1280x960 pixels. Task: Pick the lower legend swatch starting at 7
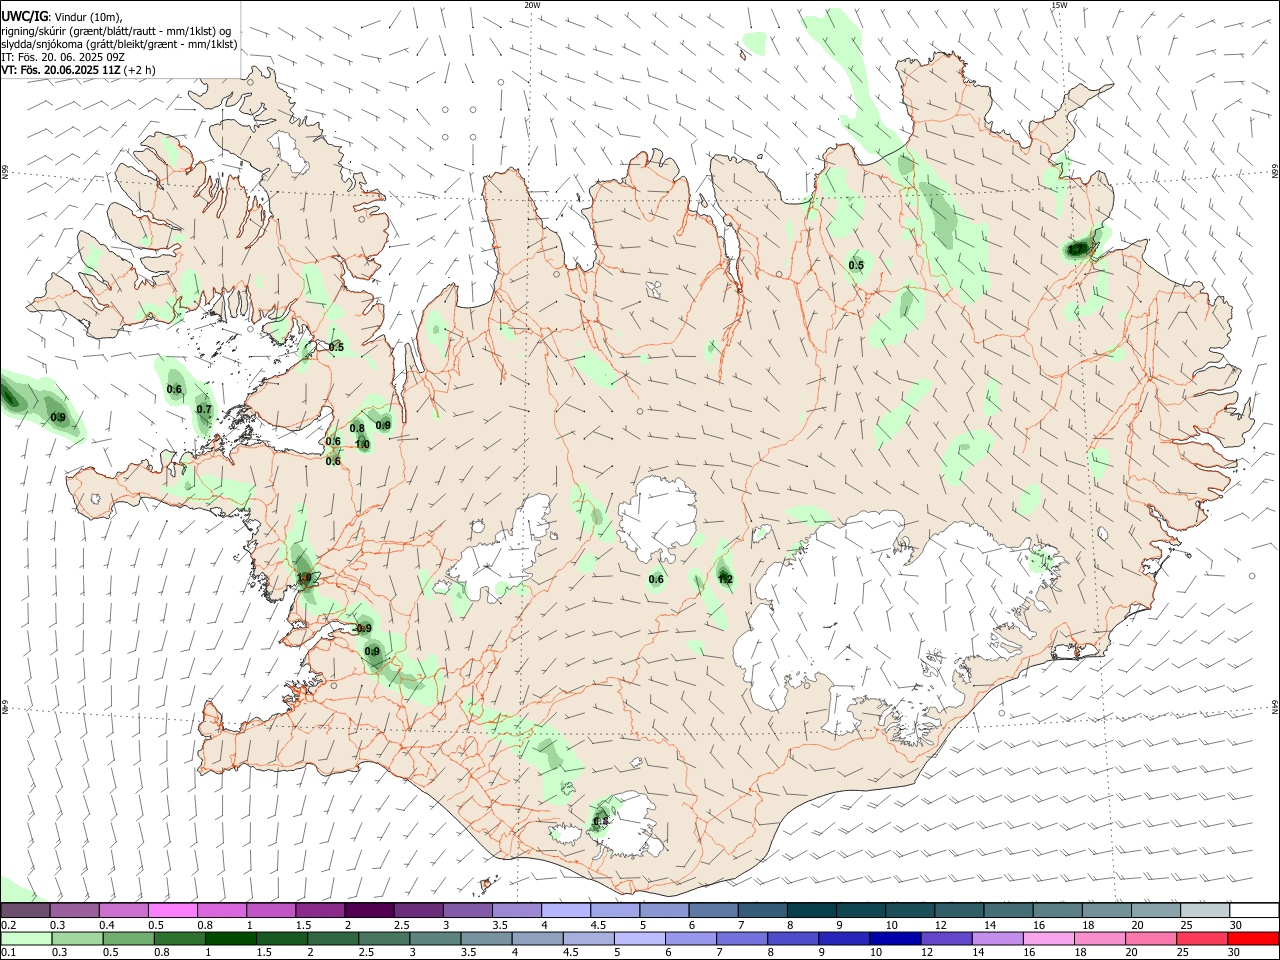click(x=742, y=939)
